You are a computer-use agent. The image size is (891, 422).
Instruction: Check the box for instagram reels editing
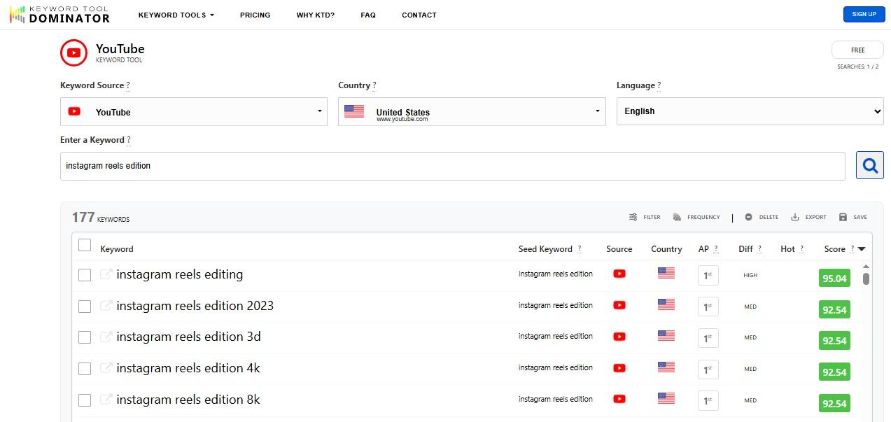pos(85,275)
